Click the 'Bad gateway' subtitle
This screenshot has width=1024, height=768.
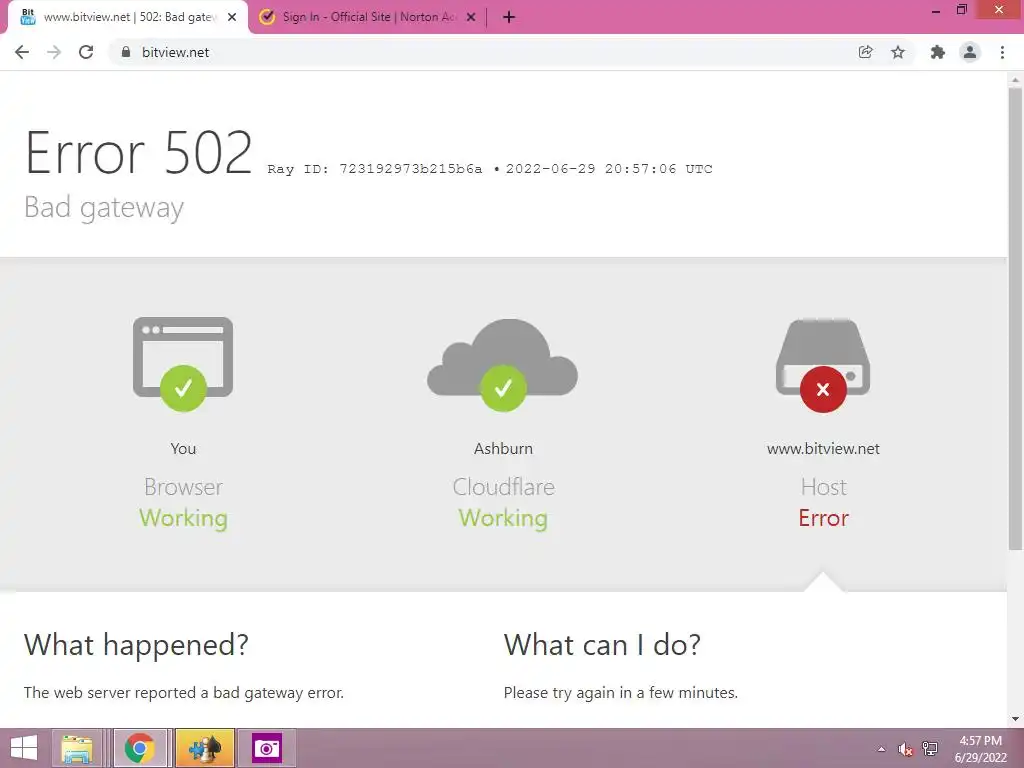pos(104,208)
